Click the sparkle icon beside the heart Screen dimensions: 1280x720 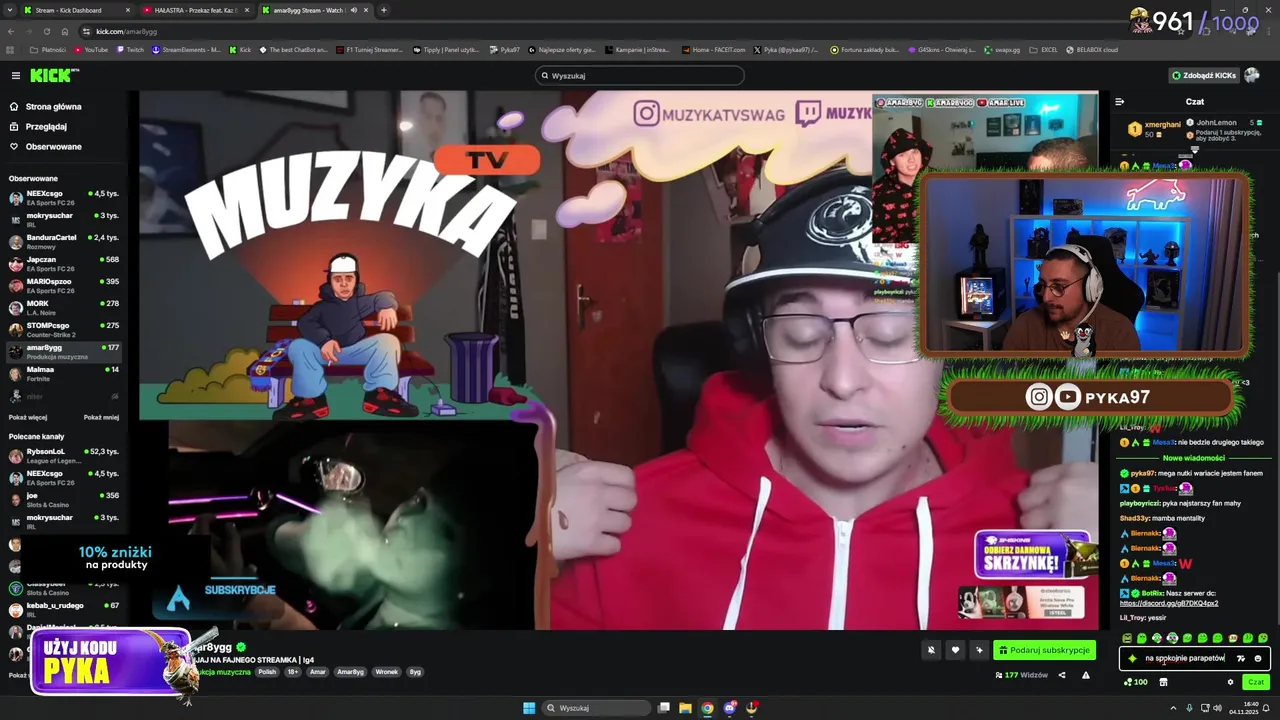979,650
